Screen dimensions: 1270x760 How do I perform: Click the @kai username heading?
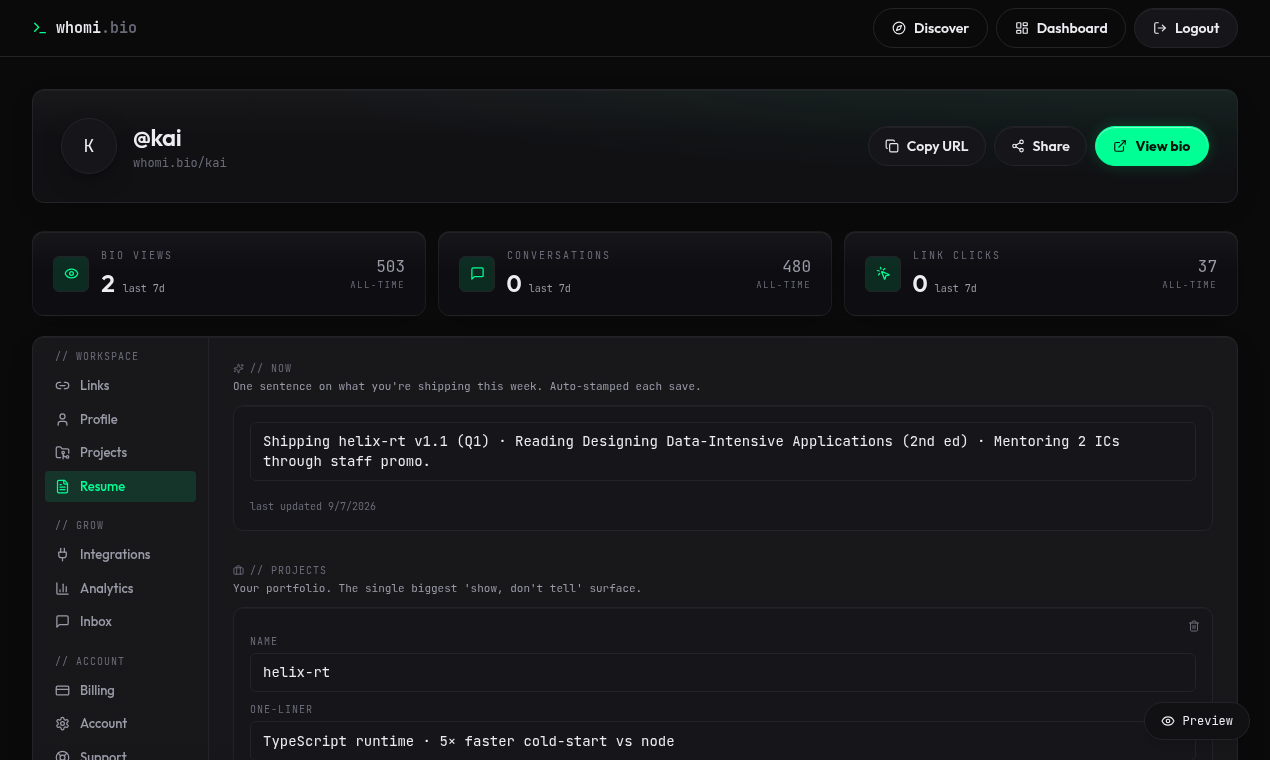click(157, 138)
